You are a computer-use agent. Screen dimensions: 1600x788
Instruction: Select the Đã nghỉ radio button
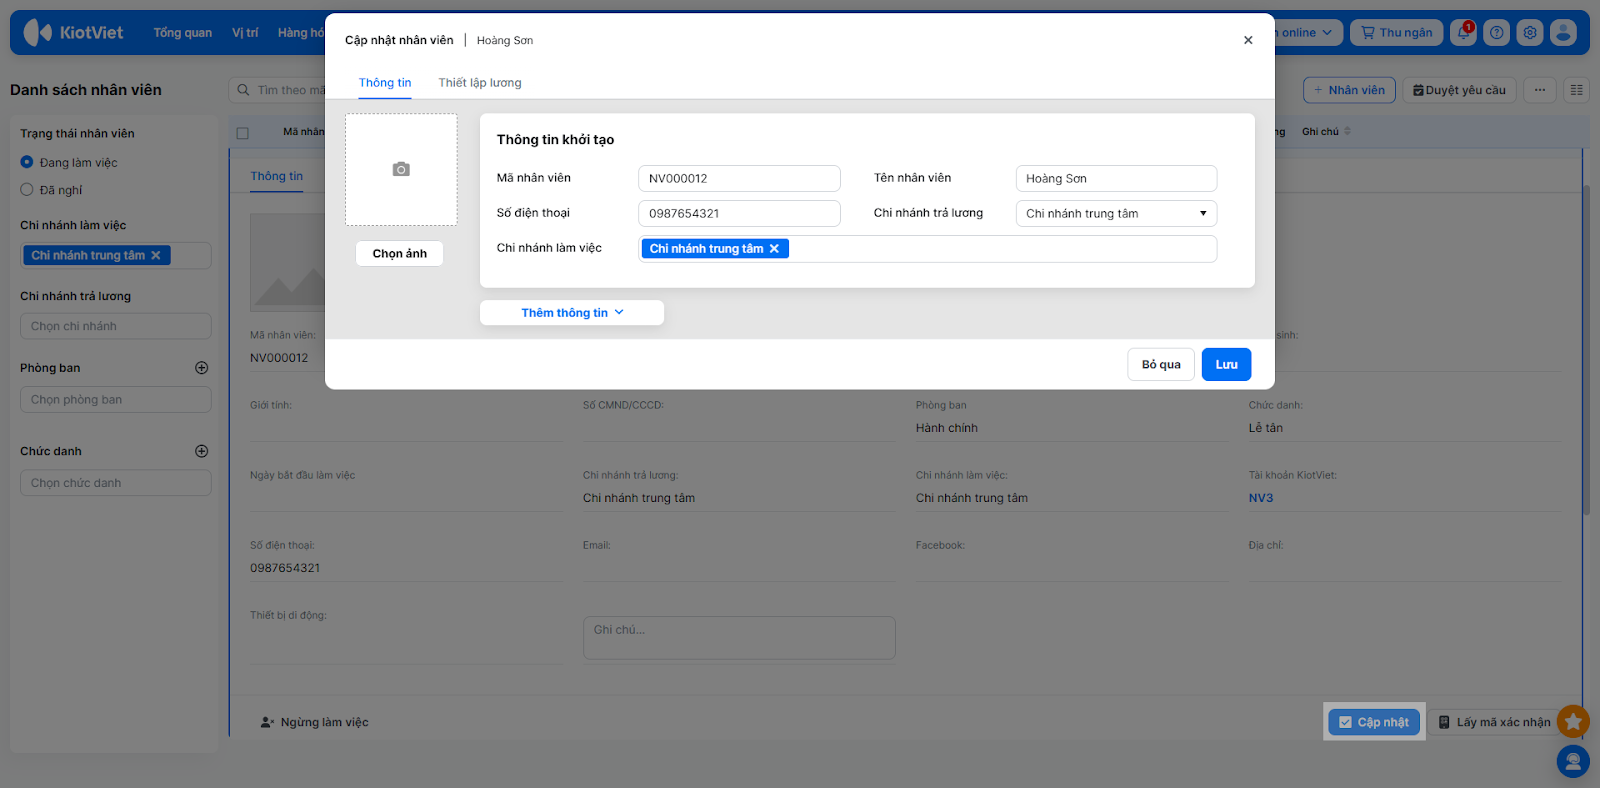[x=27, y=190]
